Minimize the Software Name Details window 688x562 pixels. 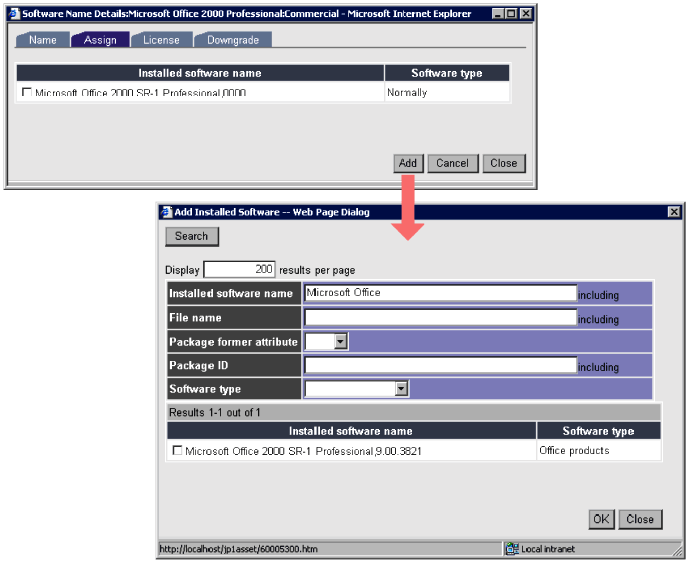coord(498,14)
